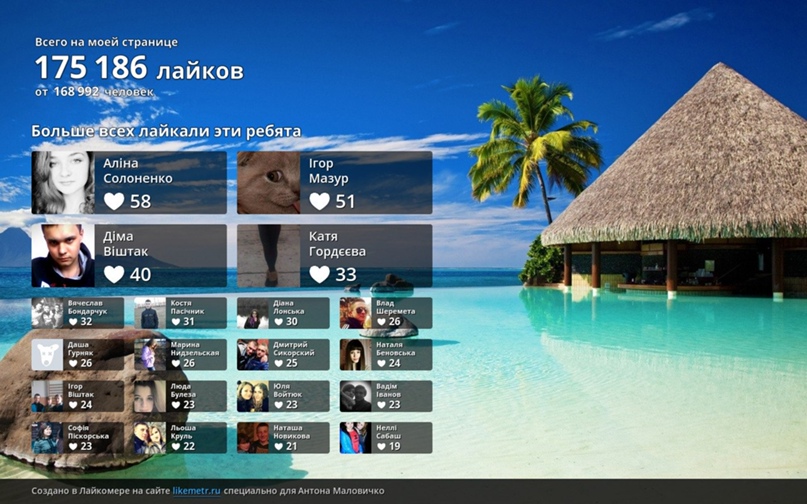
Task: Open Аліна Солоненко's profile photo
Action: pos(63,183)
